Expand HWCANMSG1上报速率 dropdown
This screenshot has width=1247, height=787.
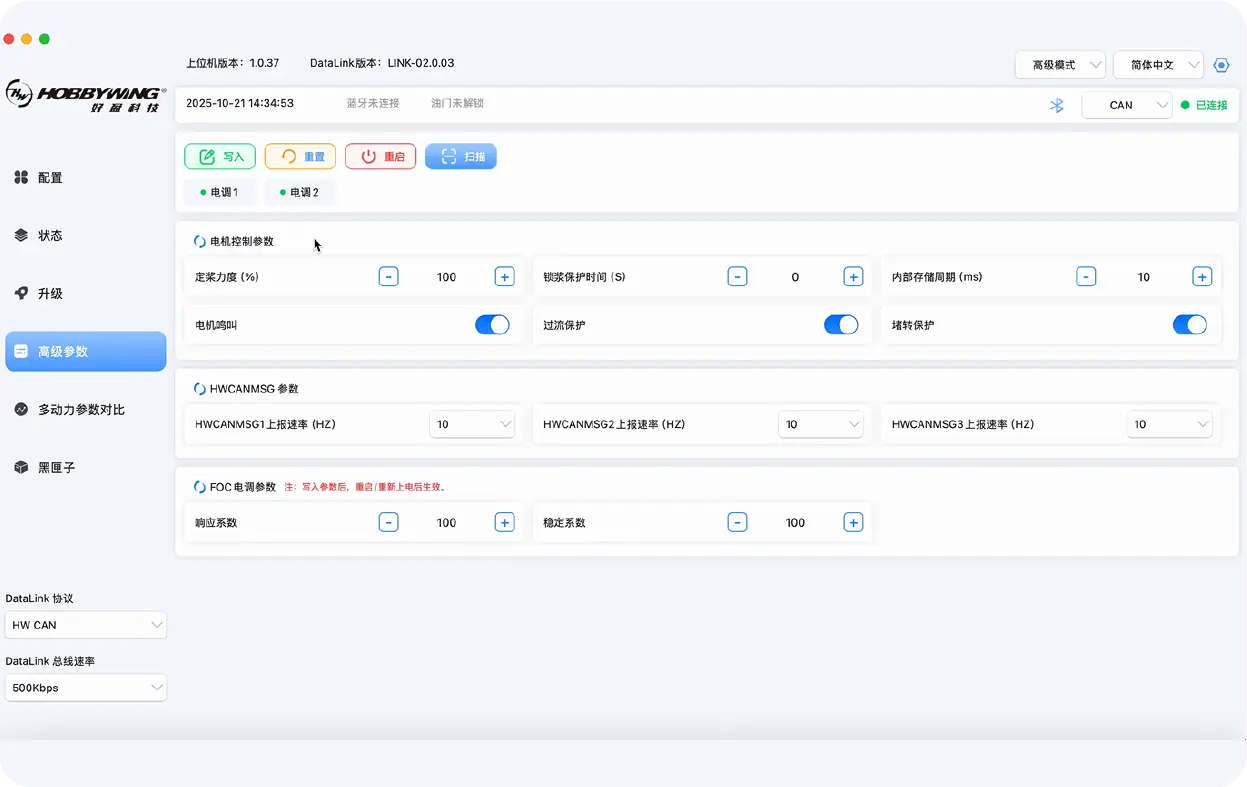coord(472,424)
